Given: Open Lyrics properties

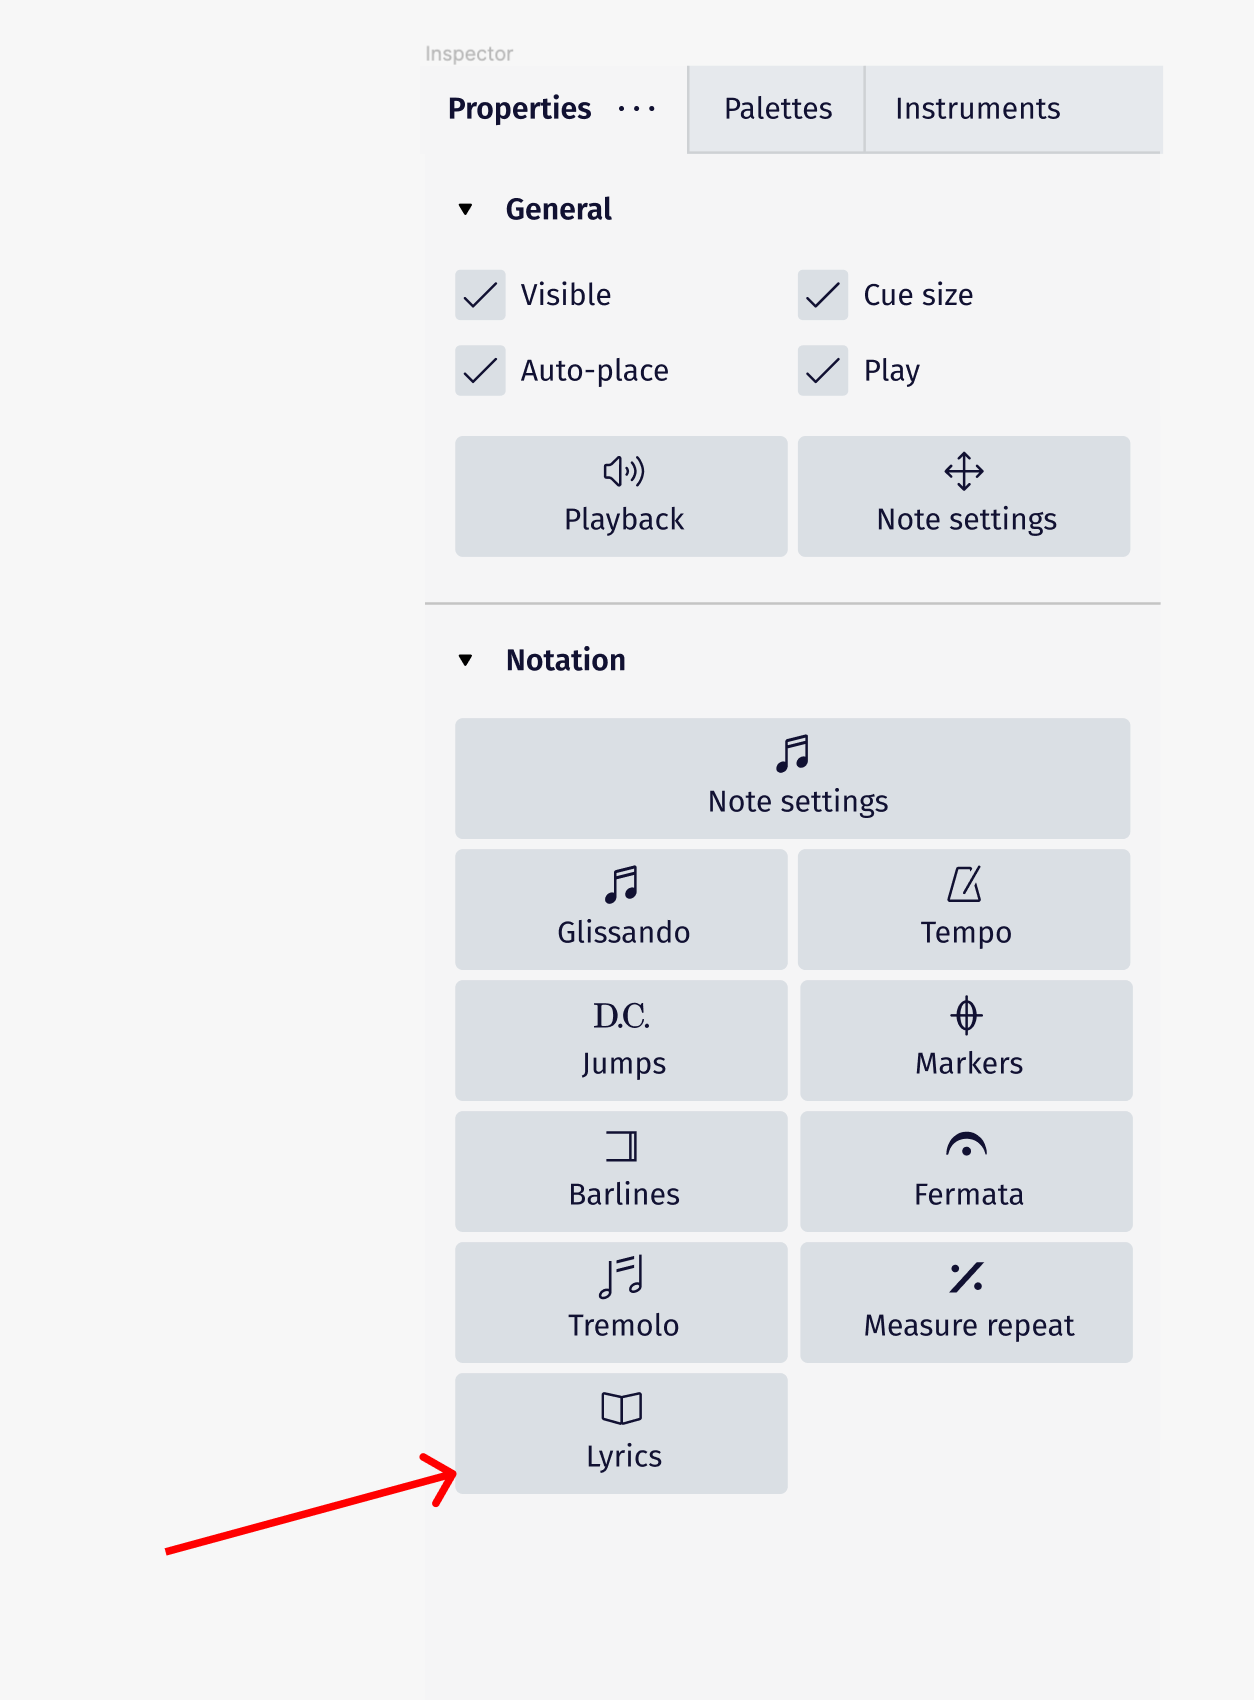Looking at the screenshot, I should [x=620, y=1433].
